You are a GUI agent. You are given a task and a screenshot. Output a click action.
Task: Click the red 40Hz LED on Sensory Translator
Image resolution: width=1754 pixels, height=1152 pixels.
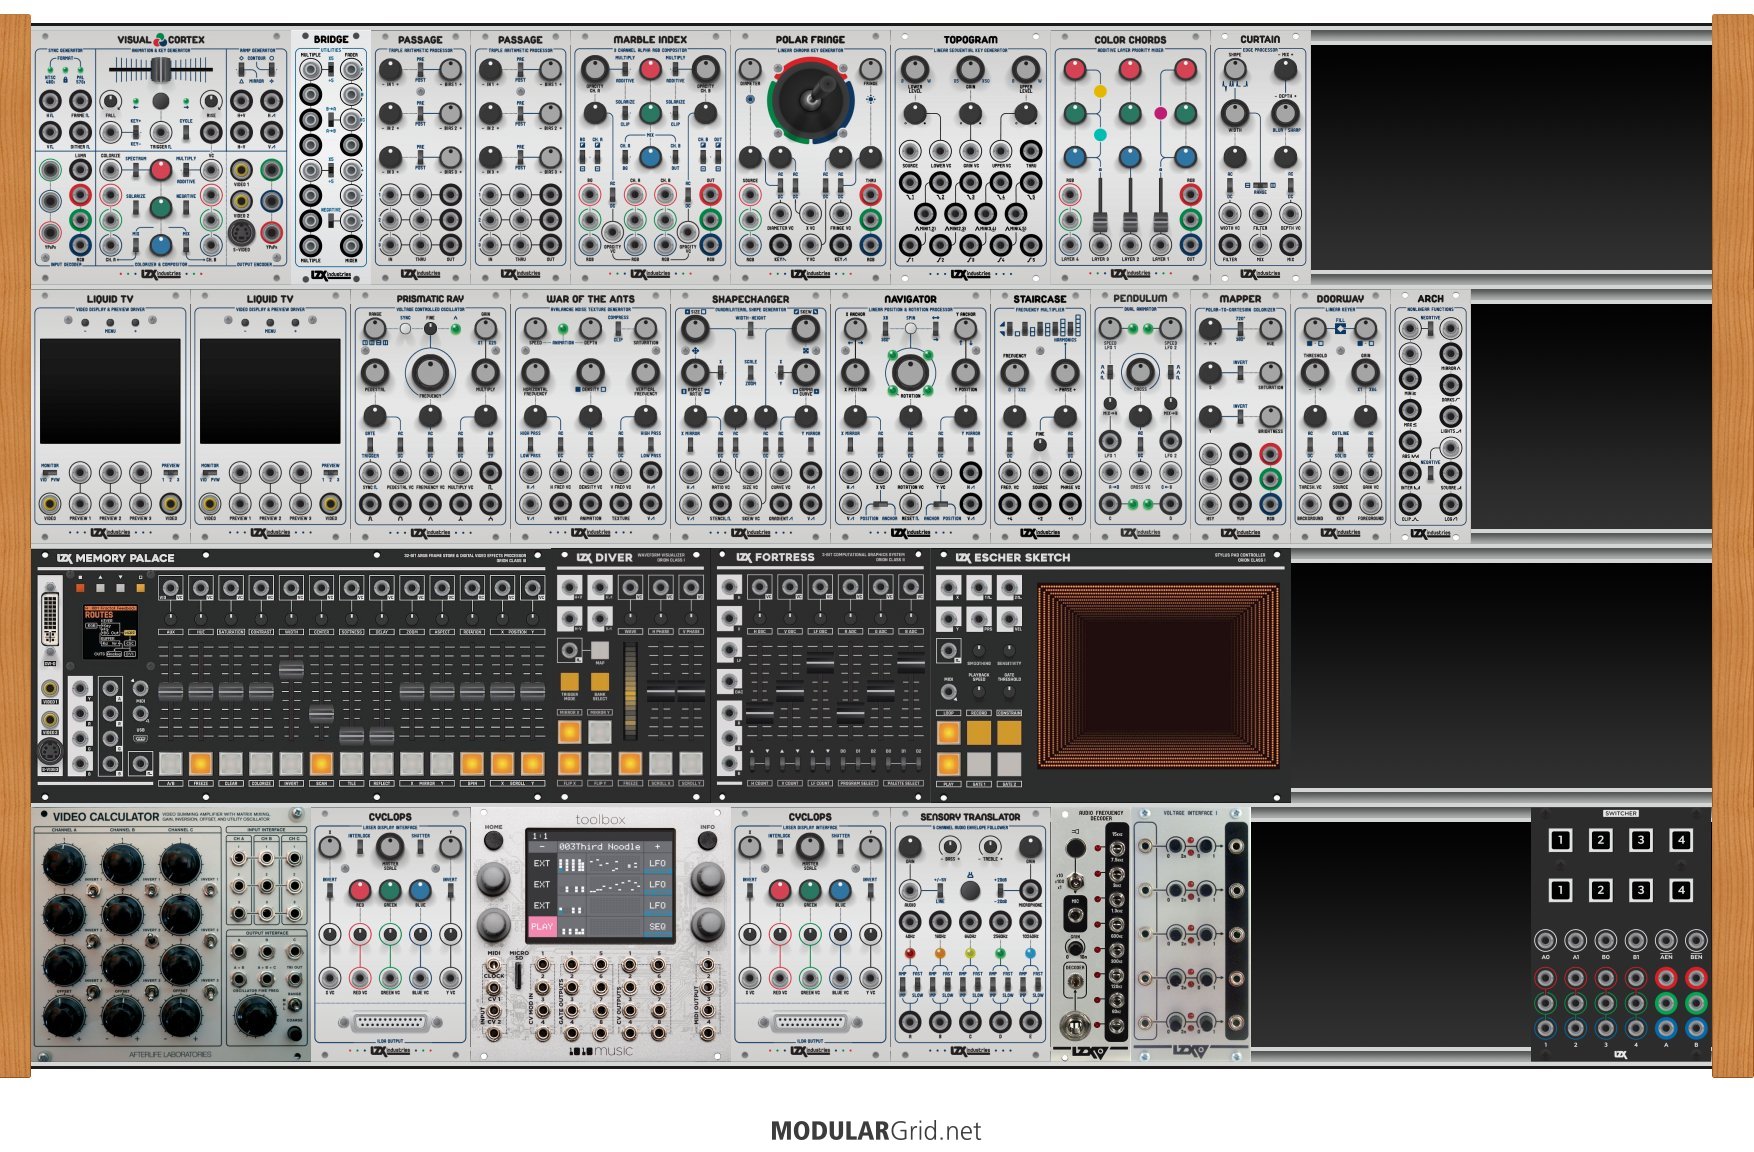pos(910,954)
